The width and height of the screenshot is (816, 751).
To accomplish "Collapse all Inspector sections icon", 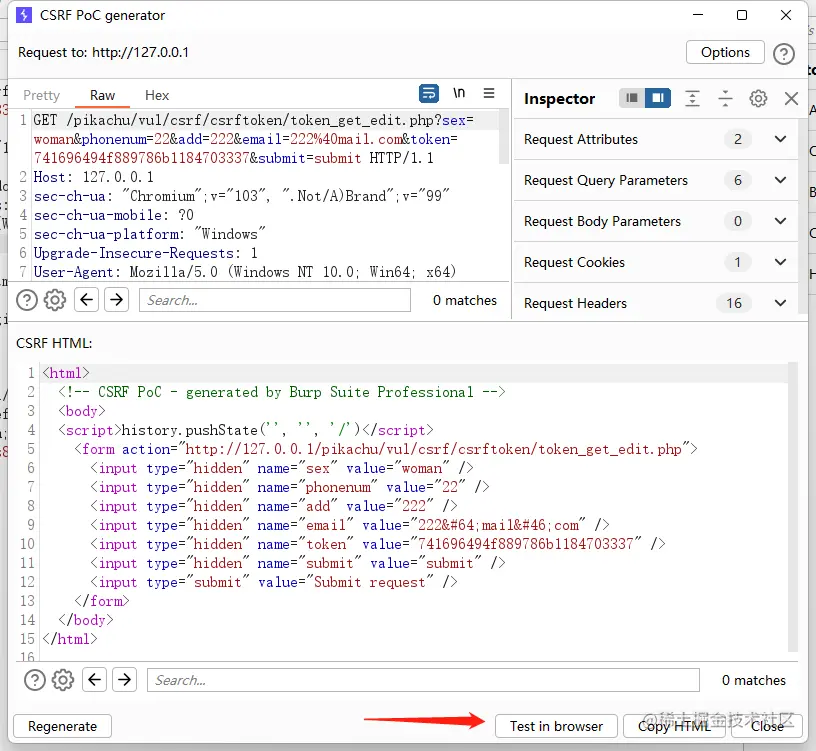I will click(725, 98).
